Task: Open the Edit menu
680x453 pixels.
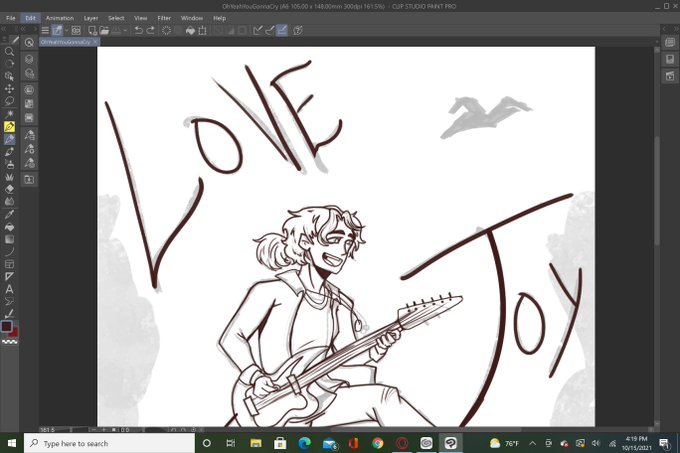Action: [30, 18]
